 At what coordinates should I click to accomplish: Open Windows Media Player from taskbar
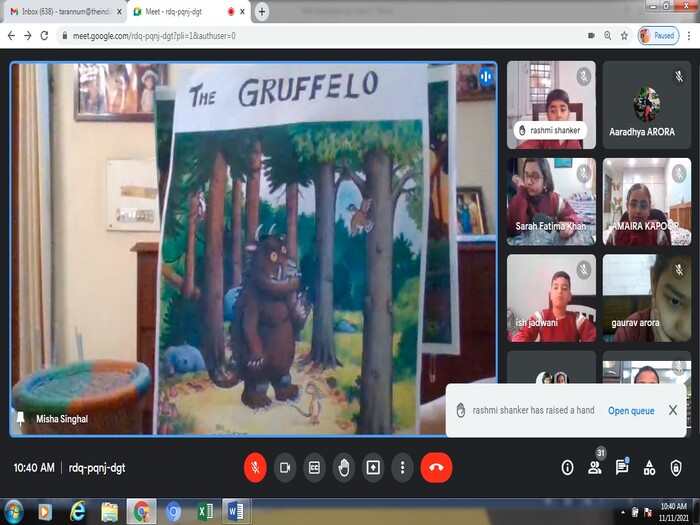tap(45, 512)
